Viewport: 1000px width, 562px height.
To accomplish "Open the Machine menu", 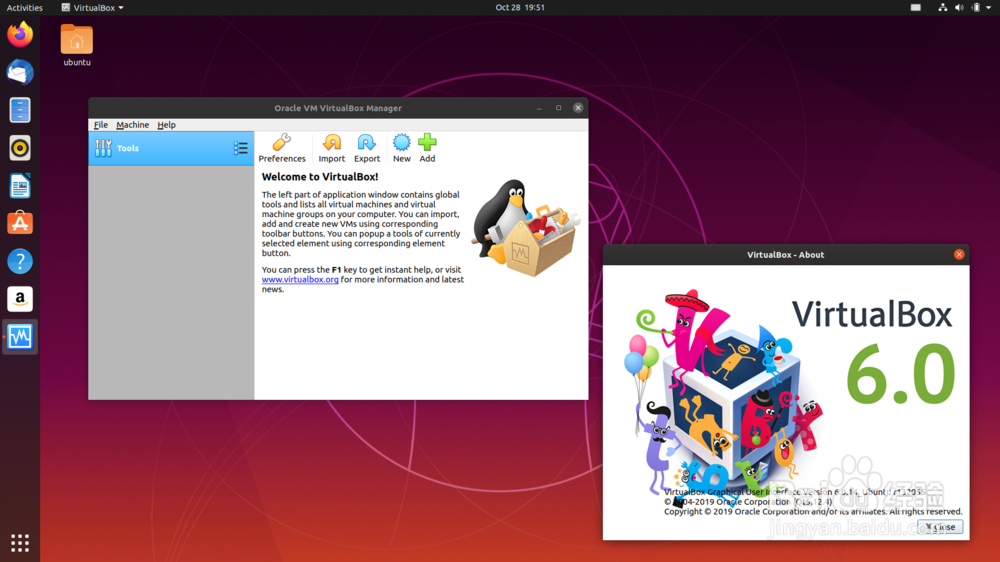I will (x=133, y=125).
